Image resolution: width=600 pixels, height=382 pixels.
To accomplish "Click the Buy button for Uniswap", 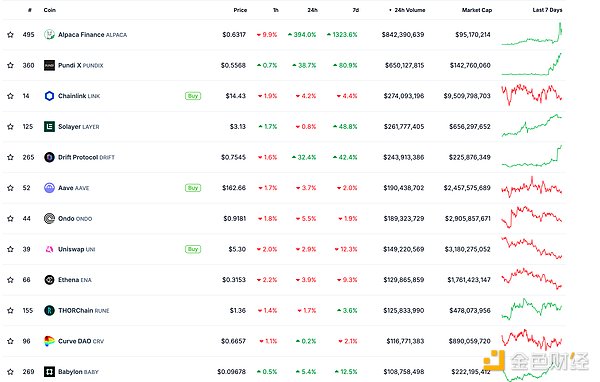I will click(193, 249).
